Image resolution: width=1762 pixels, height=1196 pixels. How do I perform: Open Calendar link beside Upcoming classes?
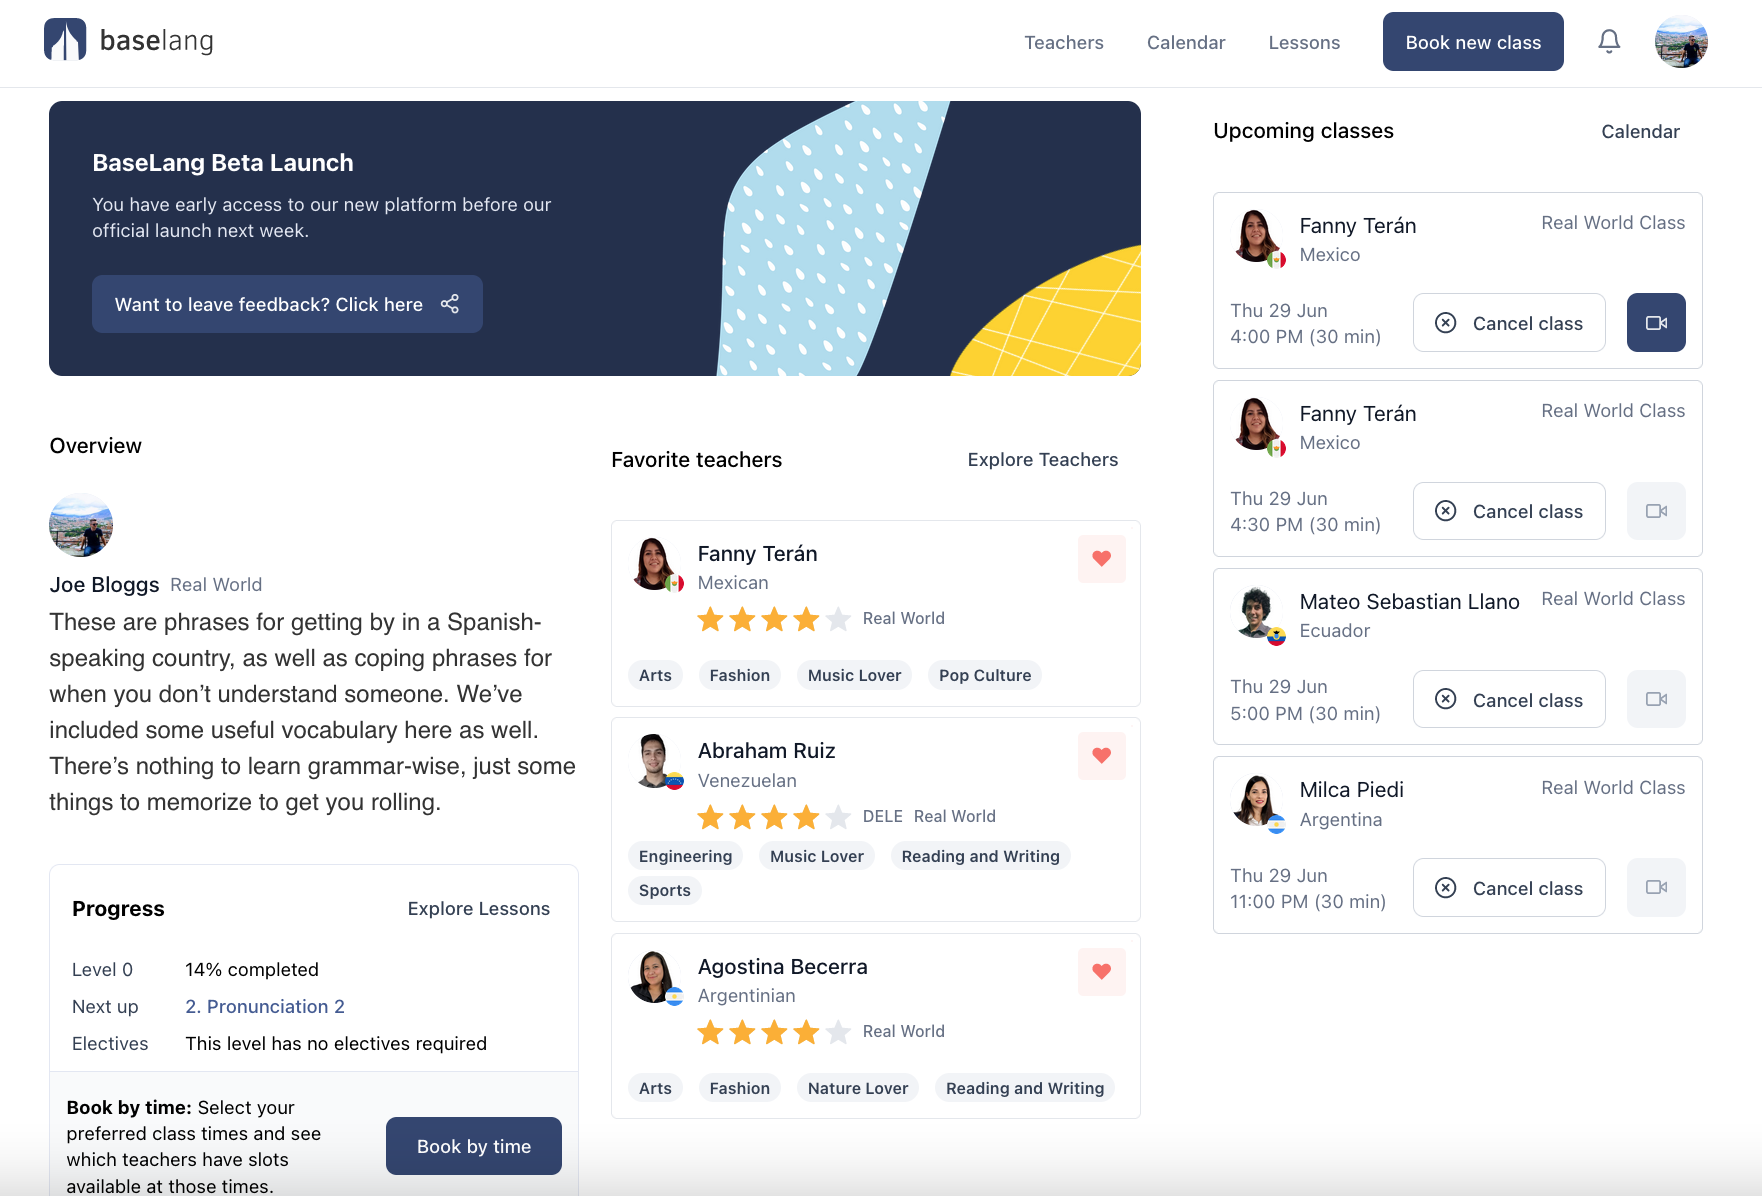1640,132
